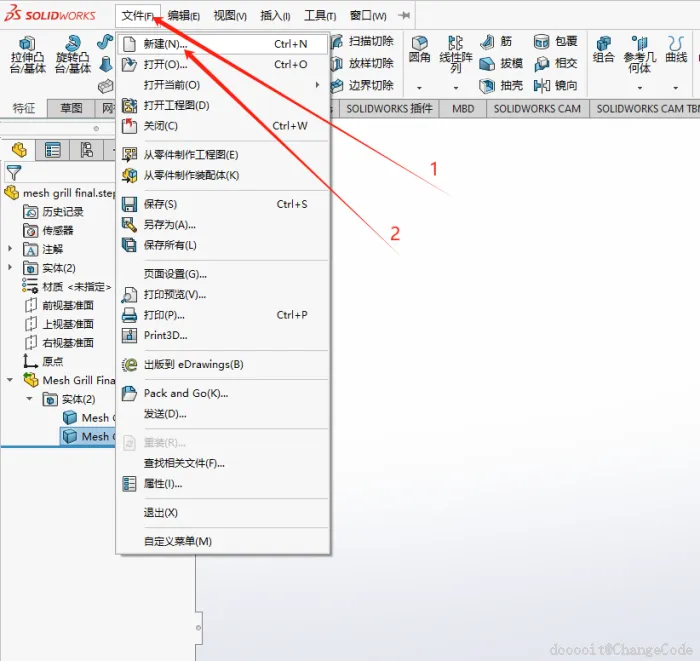Screen dimensions: 700x661
Task: Click the SOLIDWORKS logo
Action: tap(50, 14)
